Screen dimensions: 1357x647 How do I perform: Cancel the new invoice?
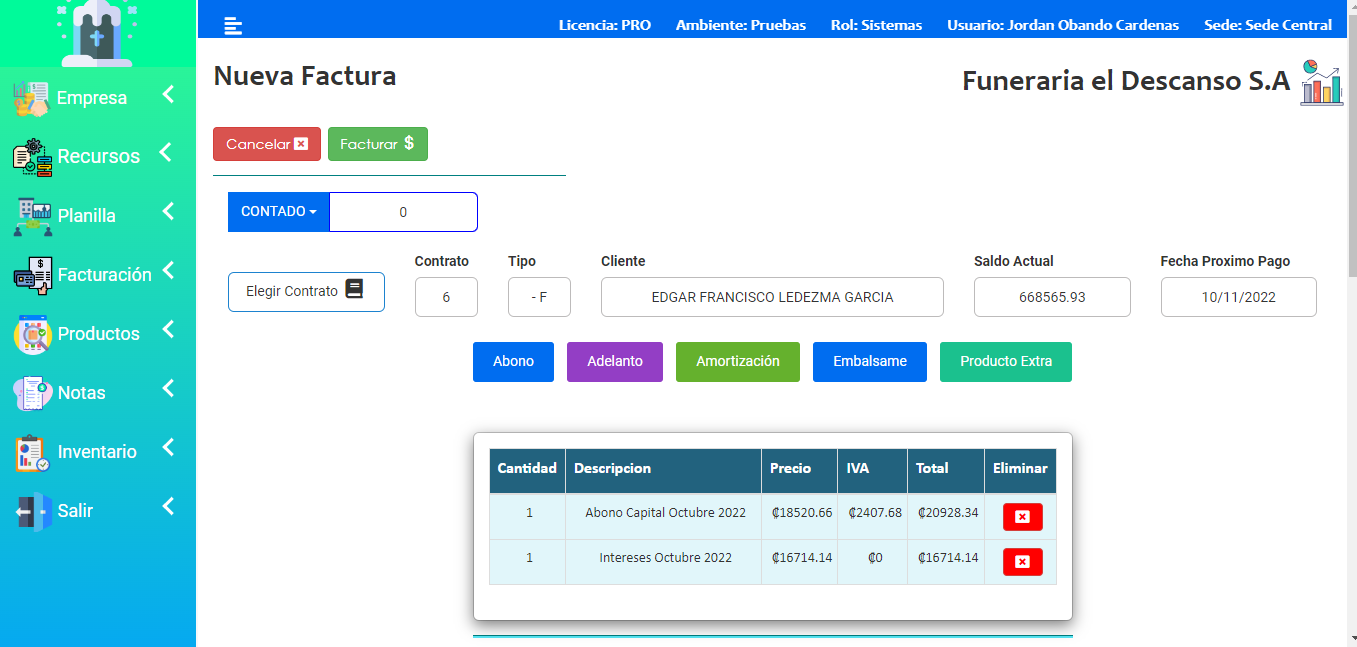click(266, 144)
